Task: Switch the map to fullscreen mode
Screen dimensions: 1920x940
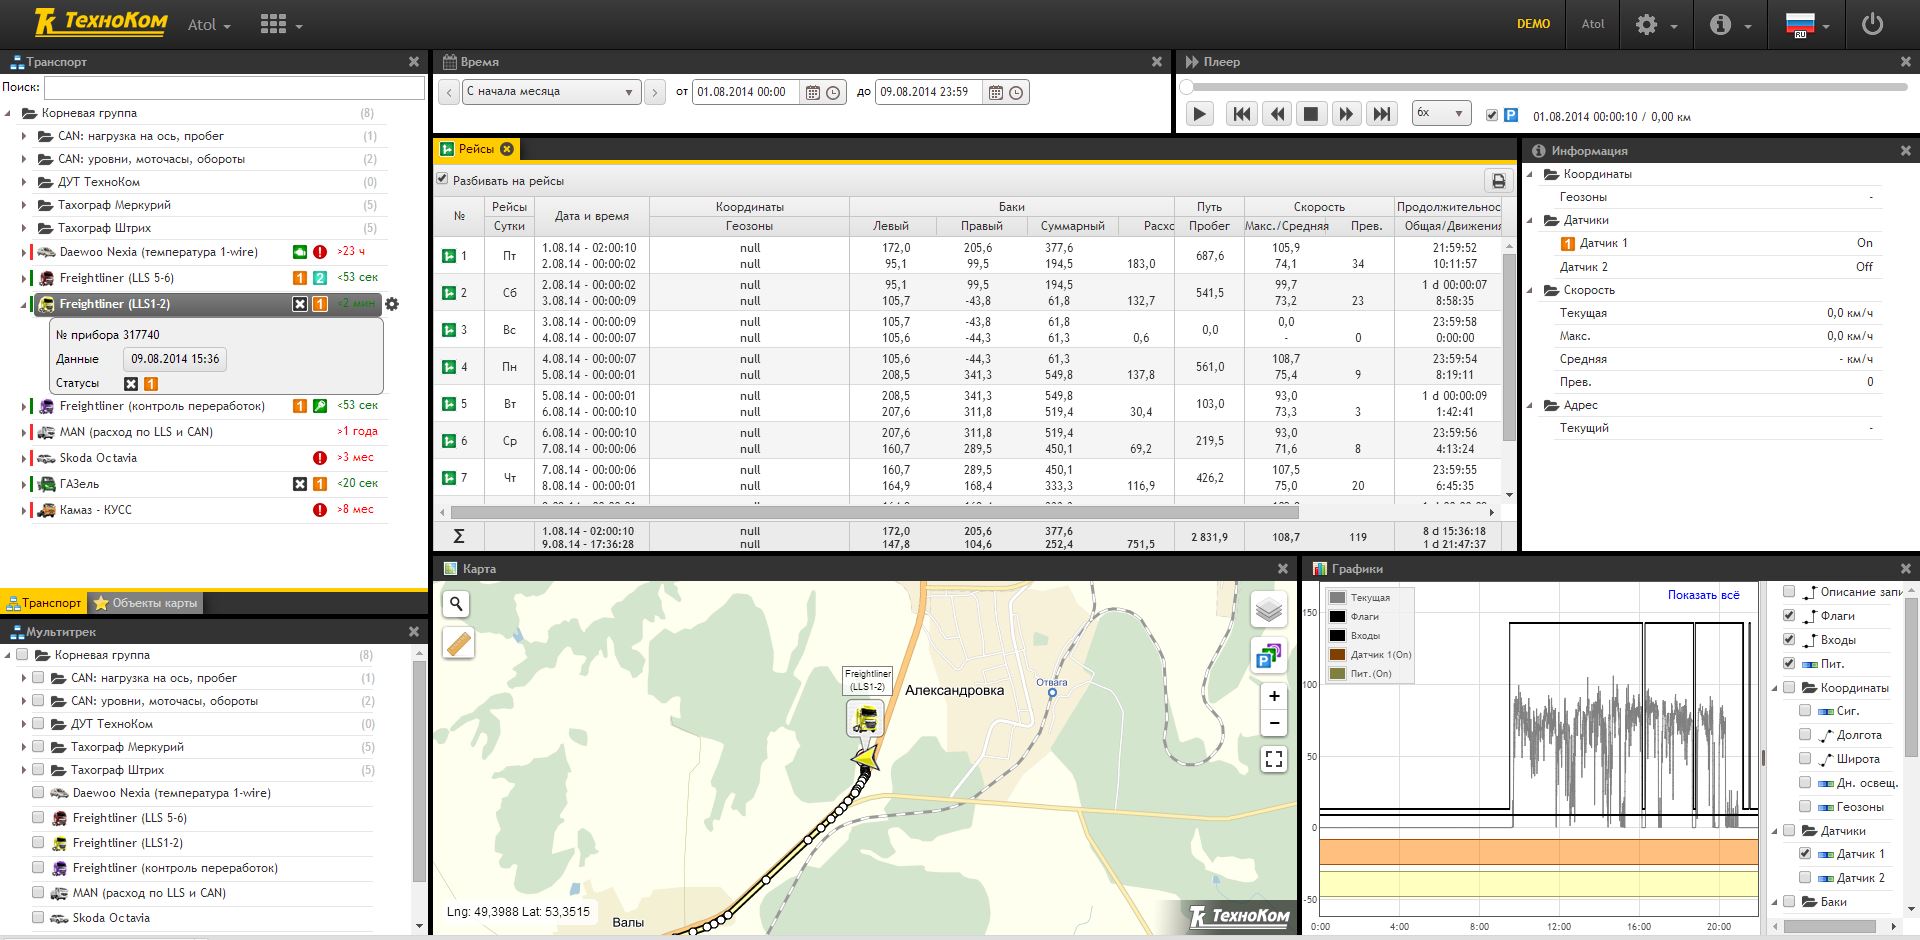Action: point(1273,759)
